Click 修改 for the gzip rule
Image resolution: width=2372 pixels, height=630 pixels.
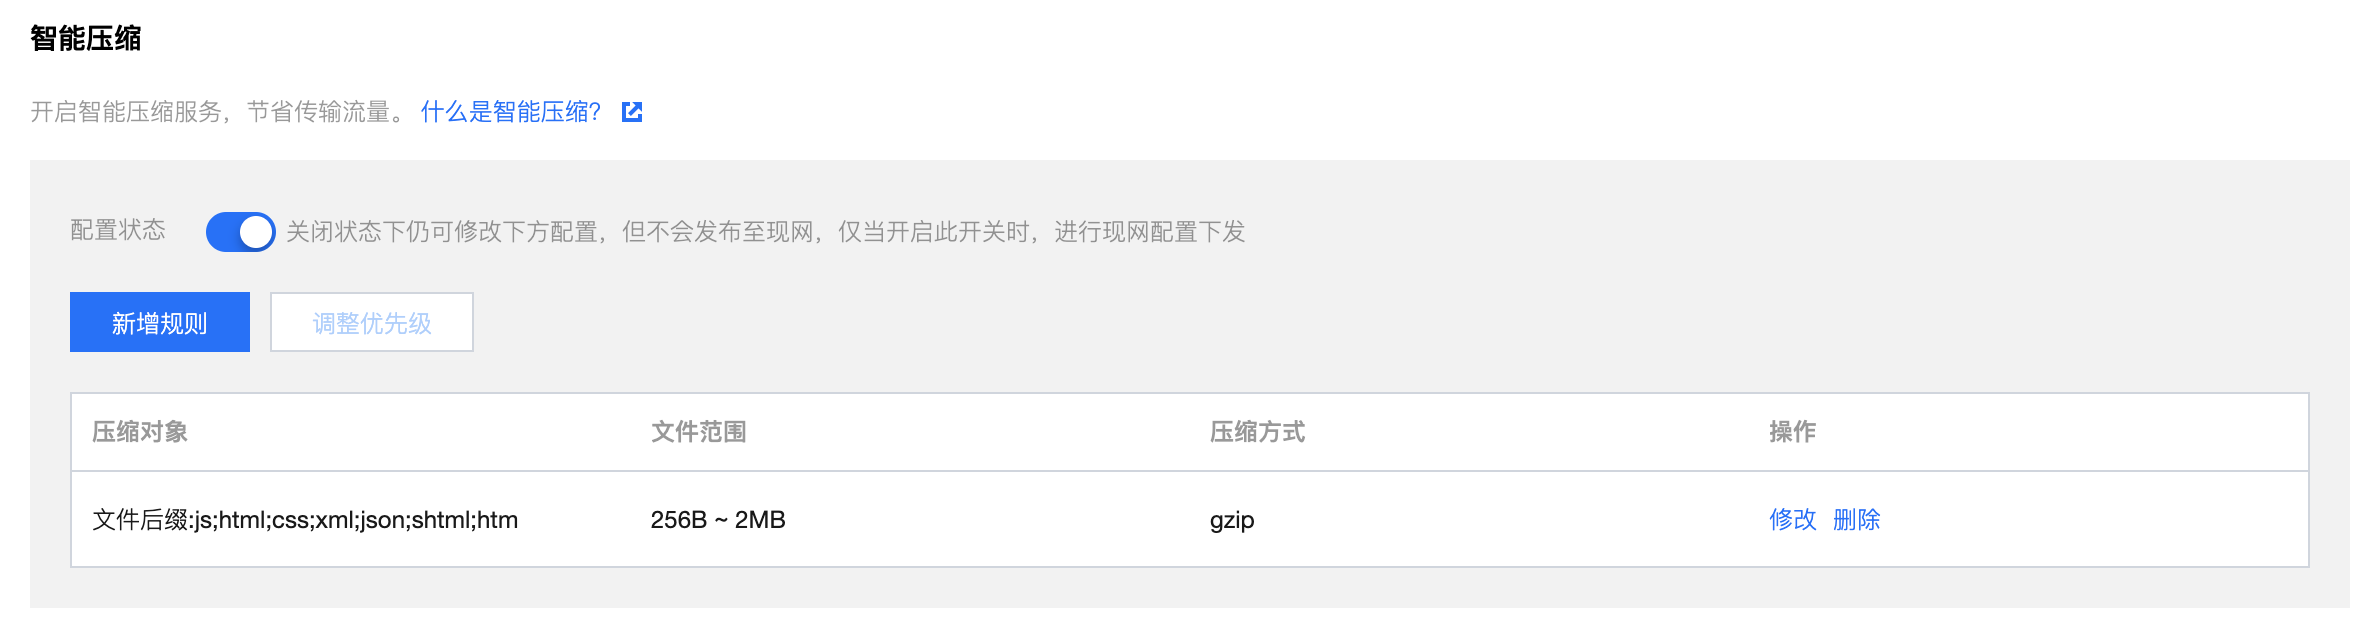[1792, 520]
